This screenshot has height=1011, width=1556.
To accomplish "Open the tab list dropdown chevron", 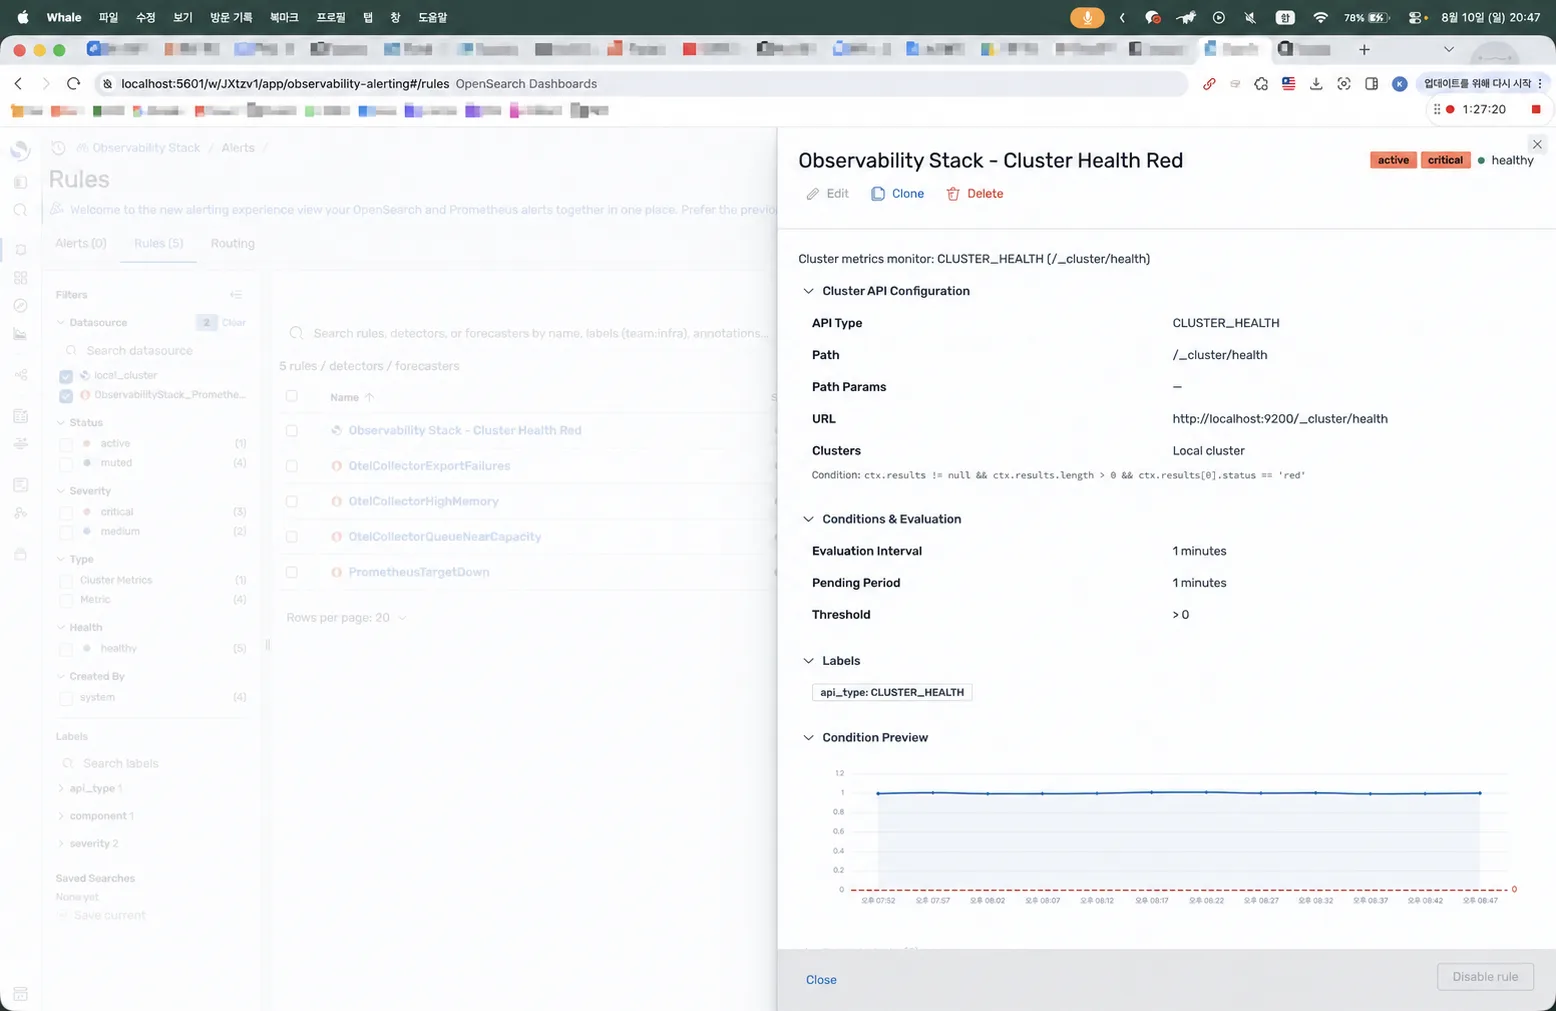I will pos(1448,49).
